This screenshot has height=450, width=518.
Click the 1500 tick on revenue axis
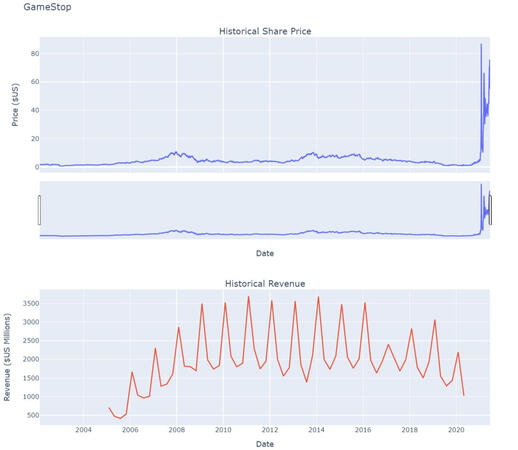(31, 378)
